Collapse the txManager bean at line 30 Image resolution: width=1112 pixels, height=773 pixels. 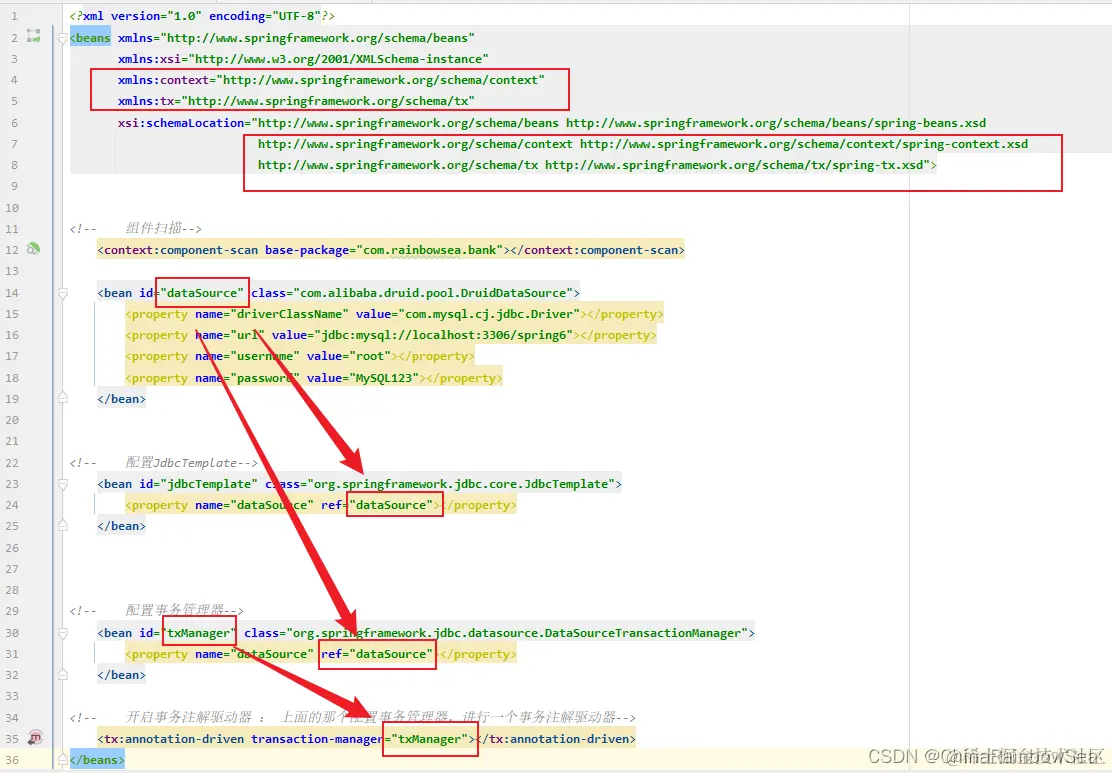coord(62,633)
